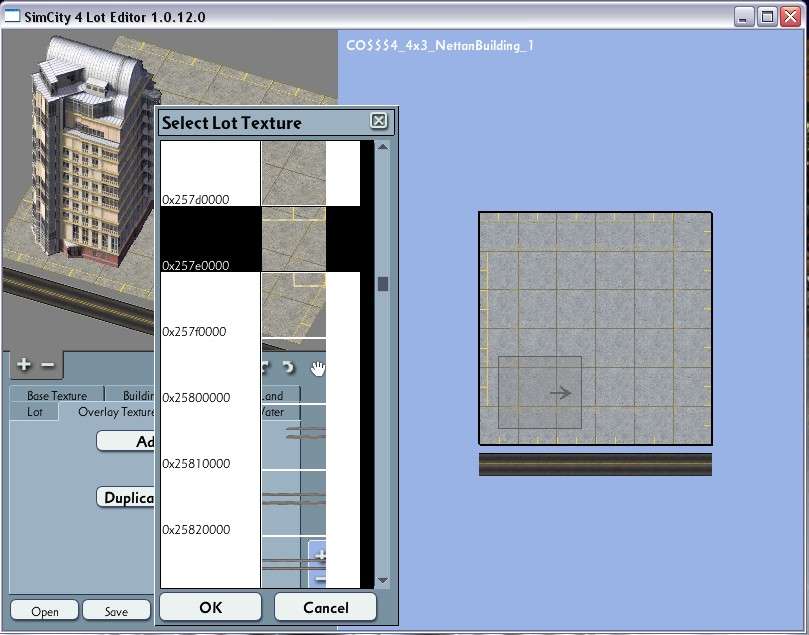Zoom out the 3D preview with minus icon

click(x=47, y=365)
